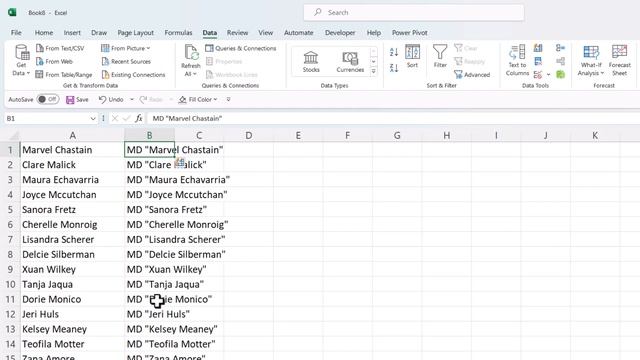This screenshot has width=640, height=360.
Task: Select row 5 header
Action: (10, 209)
